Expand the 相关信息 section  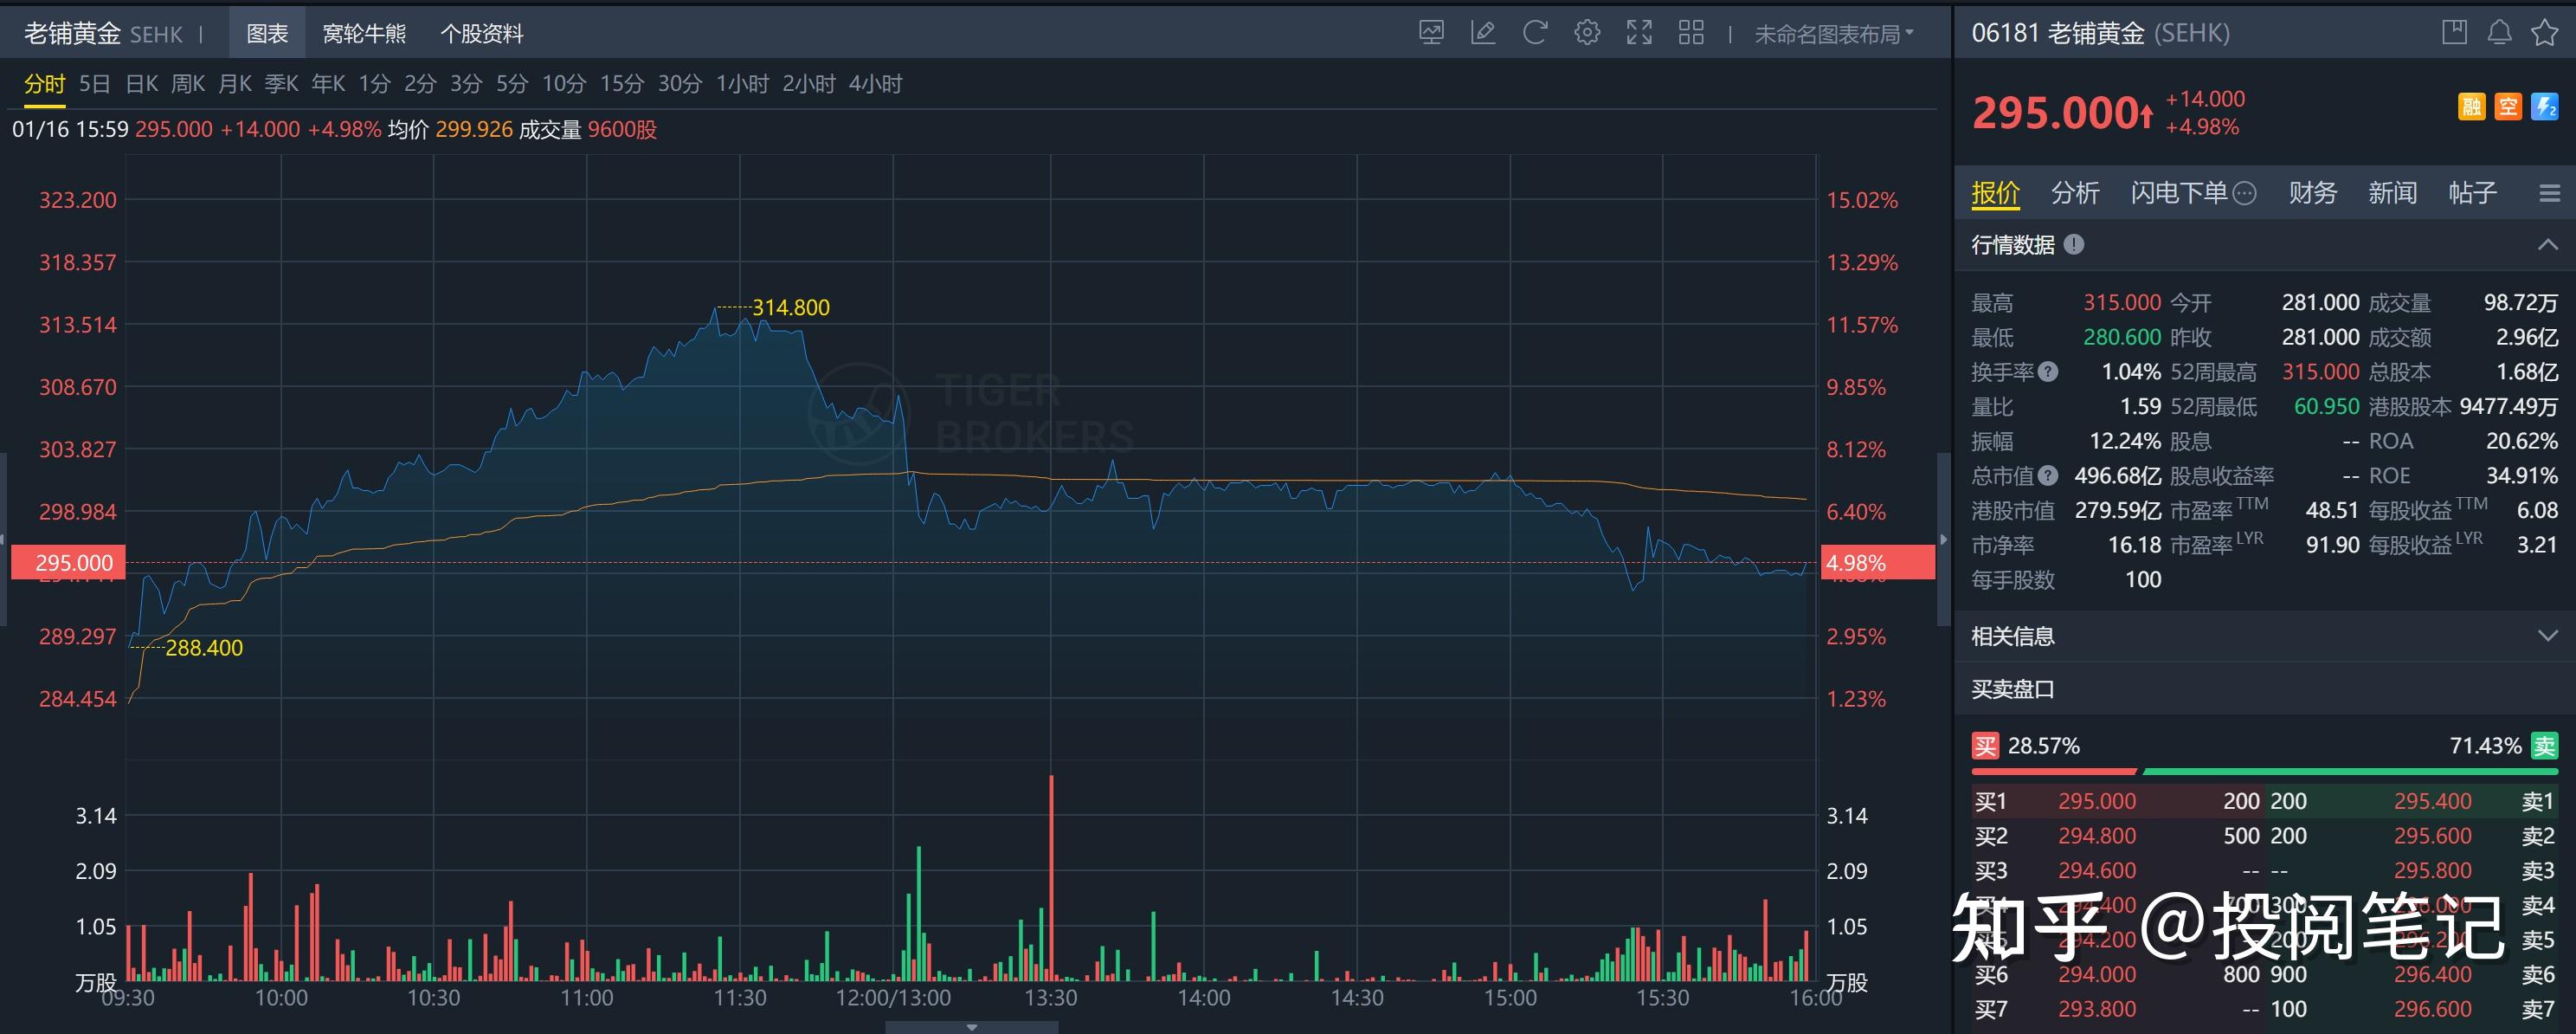[2548, 636]
